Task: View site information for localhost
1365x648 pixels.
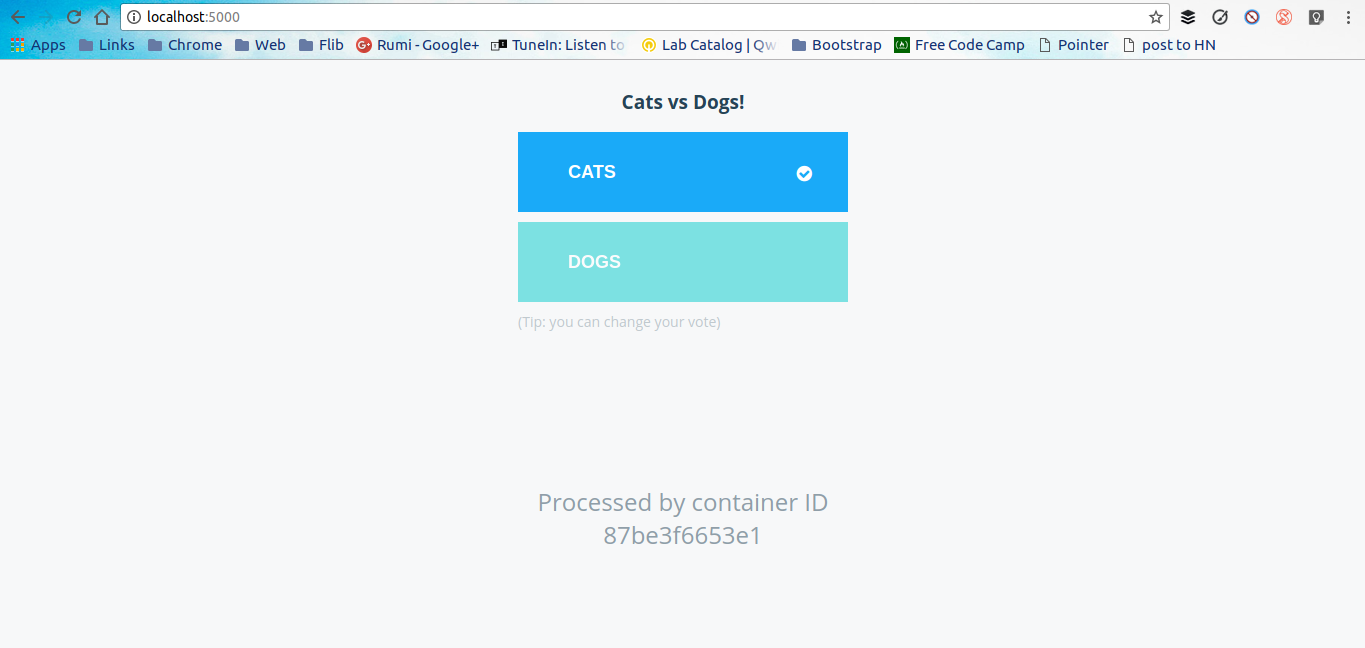Action: click(x=134, y=17)
